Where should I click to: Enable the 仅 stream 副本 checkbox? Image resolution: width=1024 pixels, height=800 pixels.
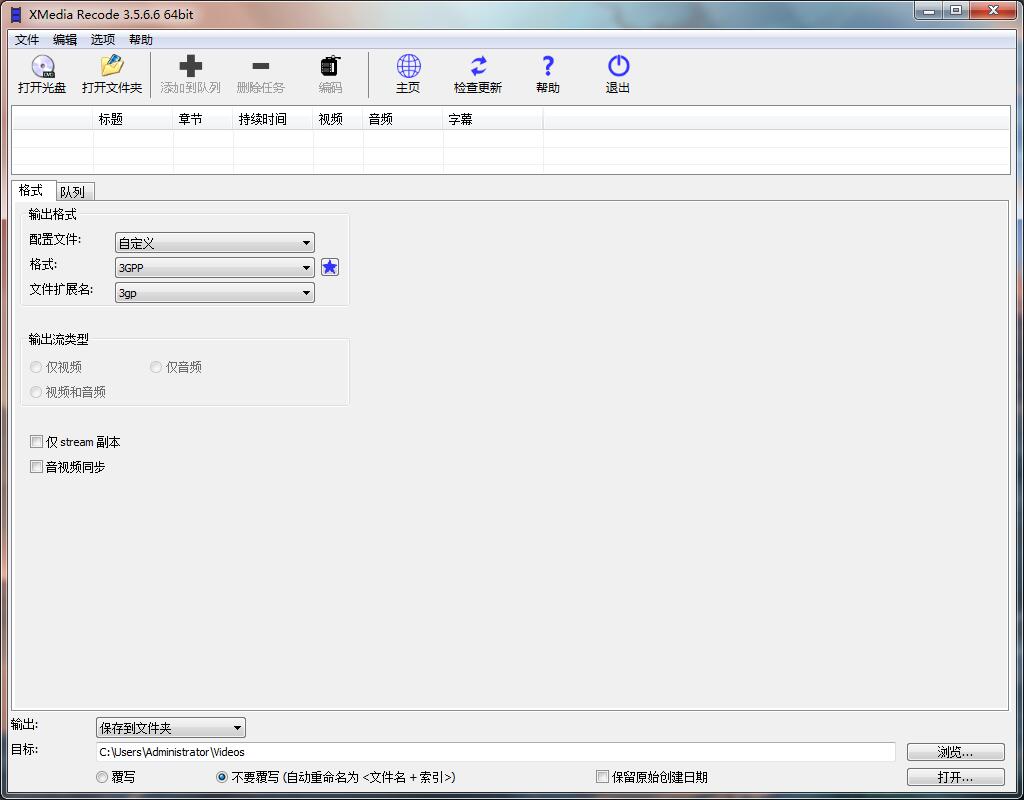click(x=37, y=442)
